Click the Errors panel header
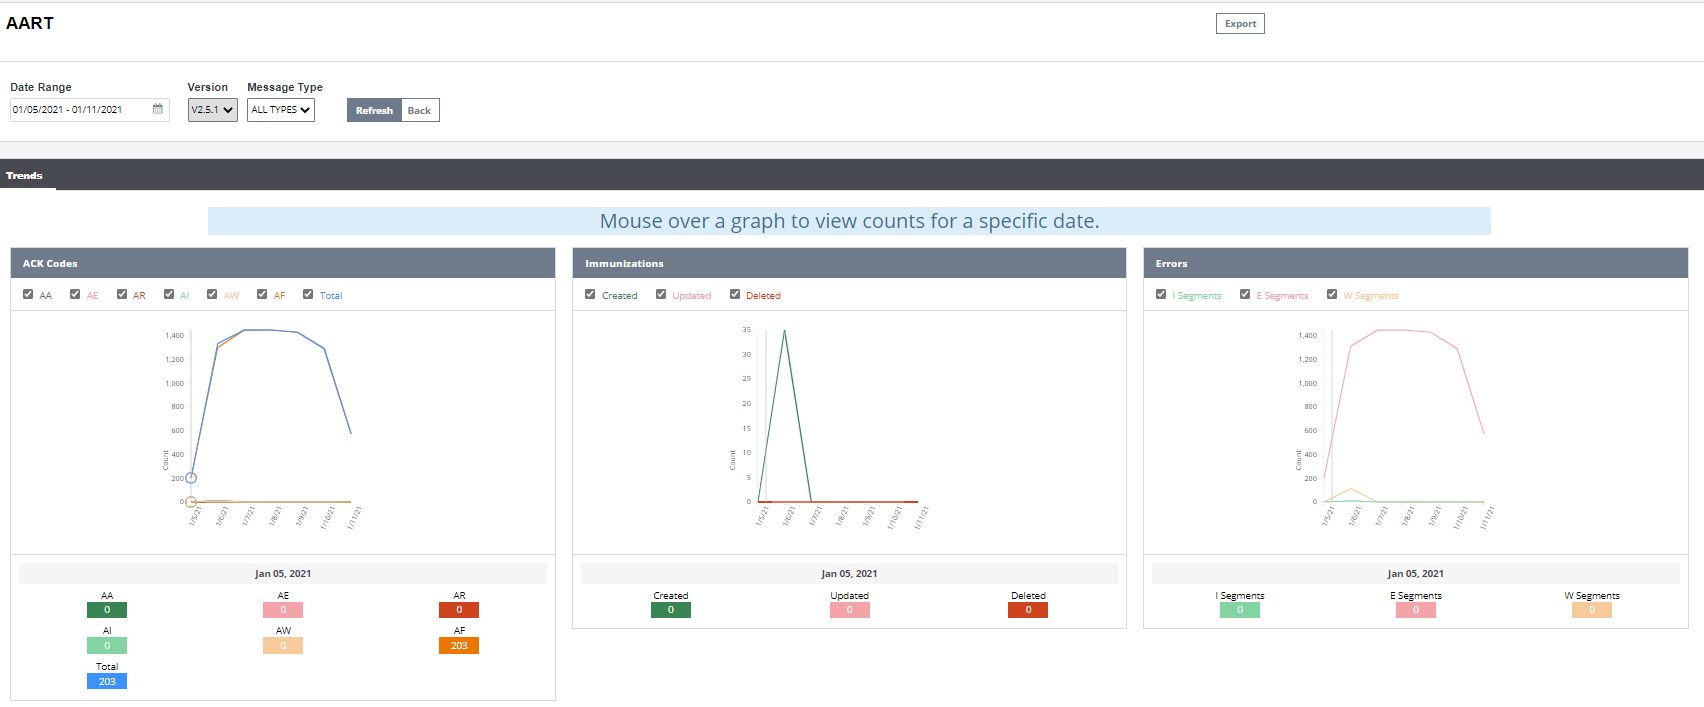Screen dimensions: 1704x707 [1416, 263]
